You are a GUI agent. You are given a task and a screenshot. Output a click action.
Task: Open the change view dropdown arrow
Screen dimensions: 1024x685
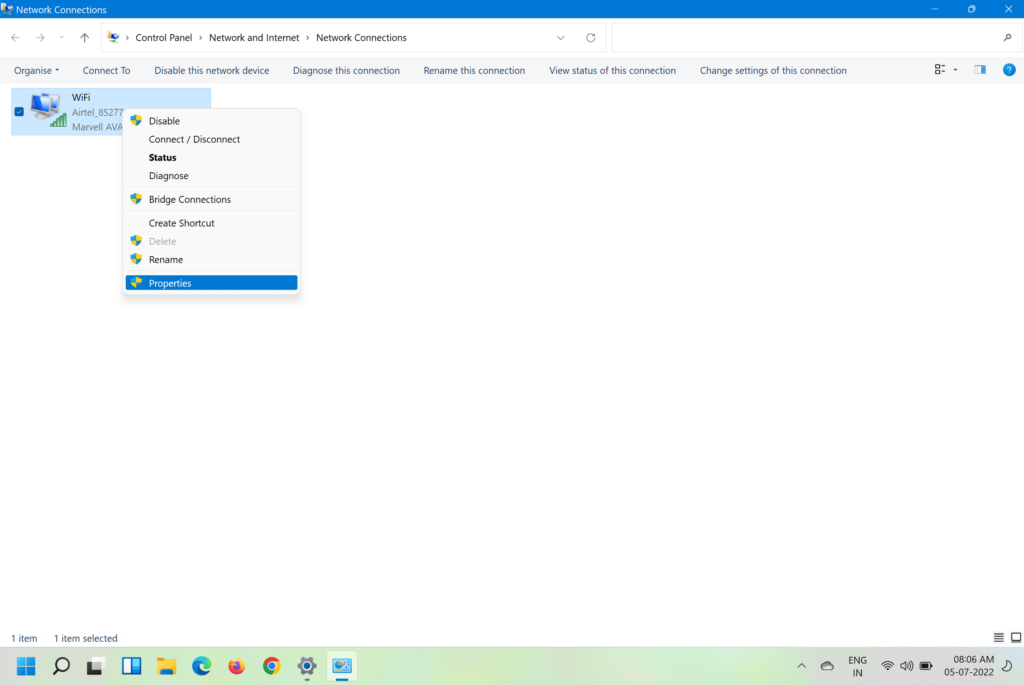point(955,70)
